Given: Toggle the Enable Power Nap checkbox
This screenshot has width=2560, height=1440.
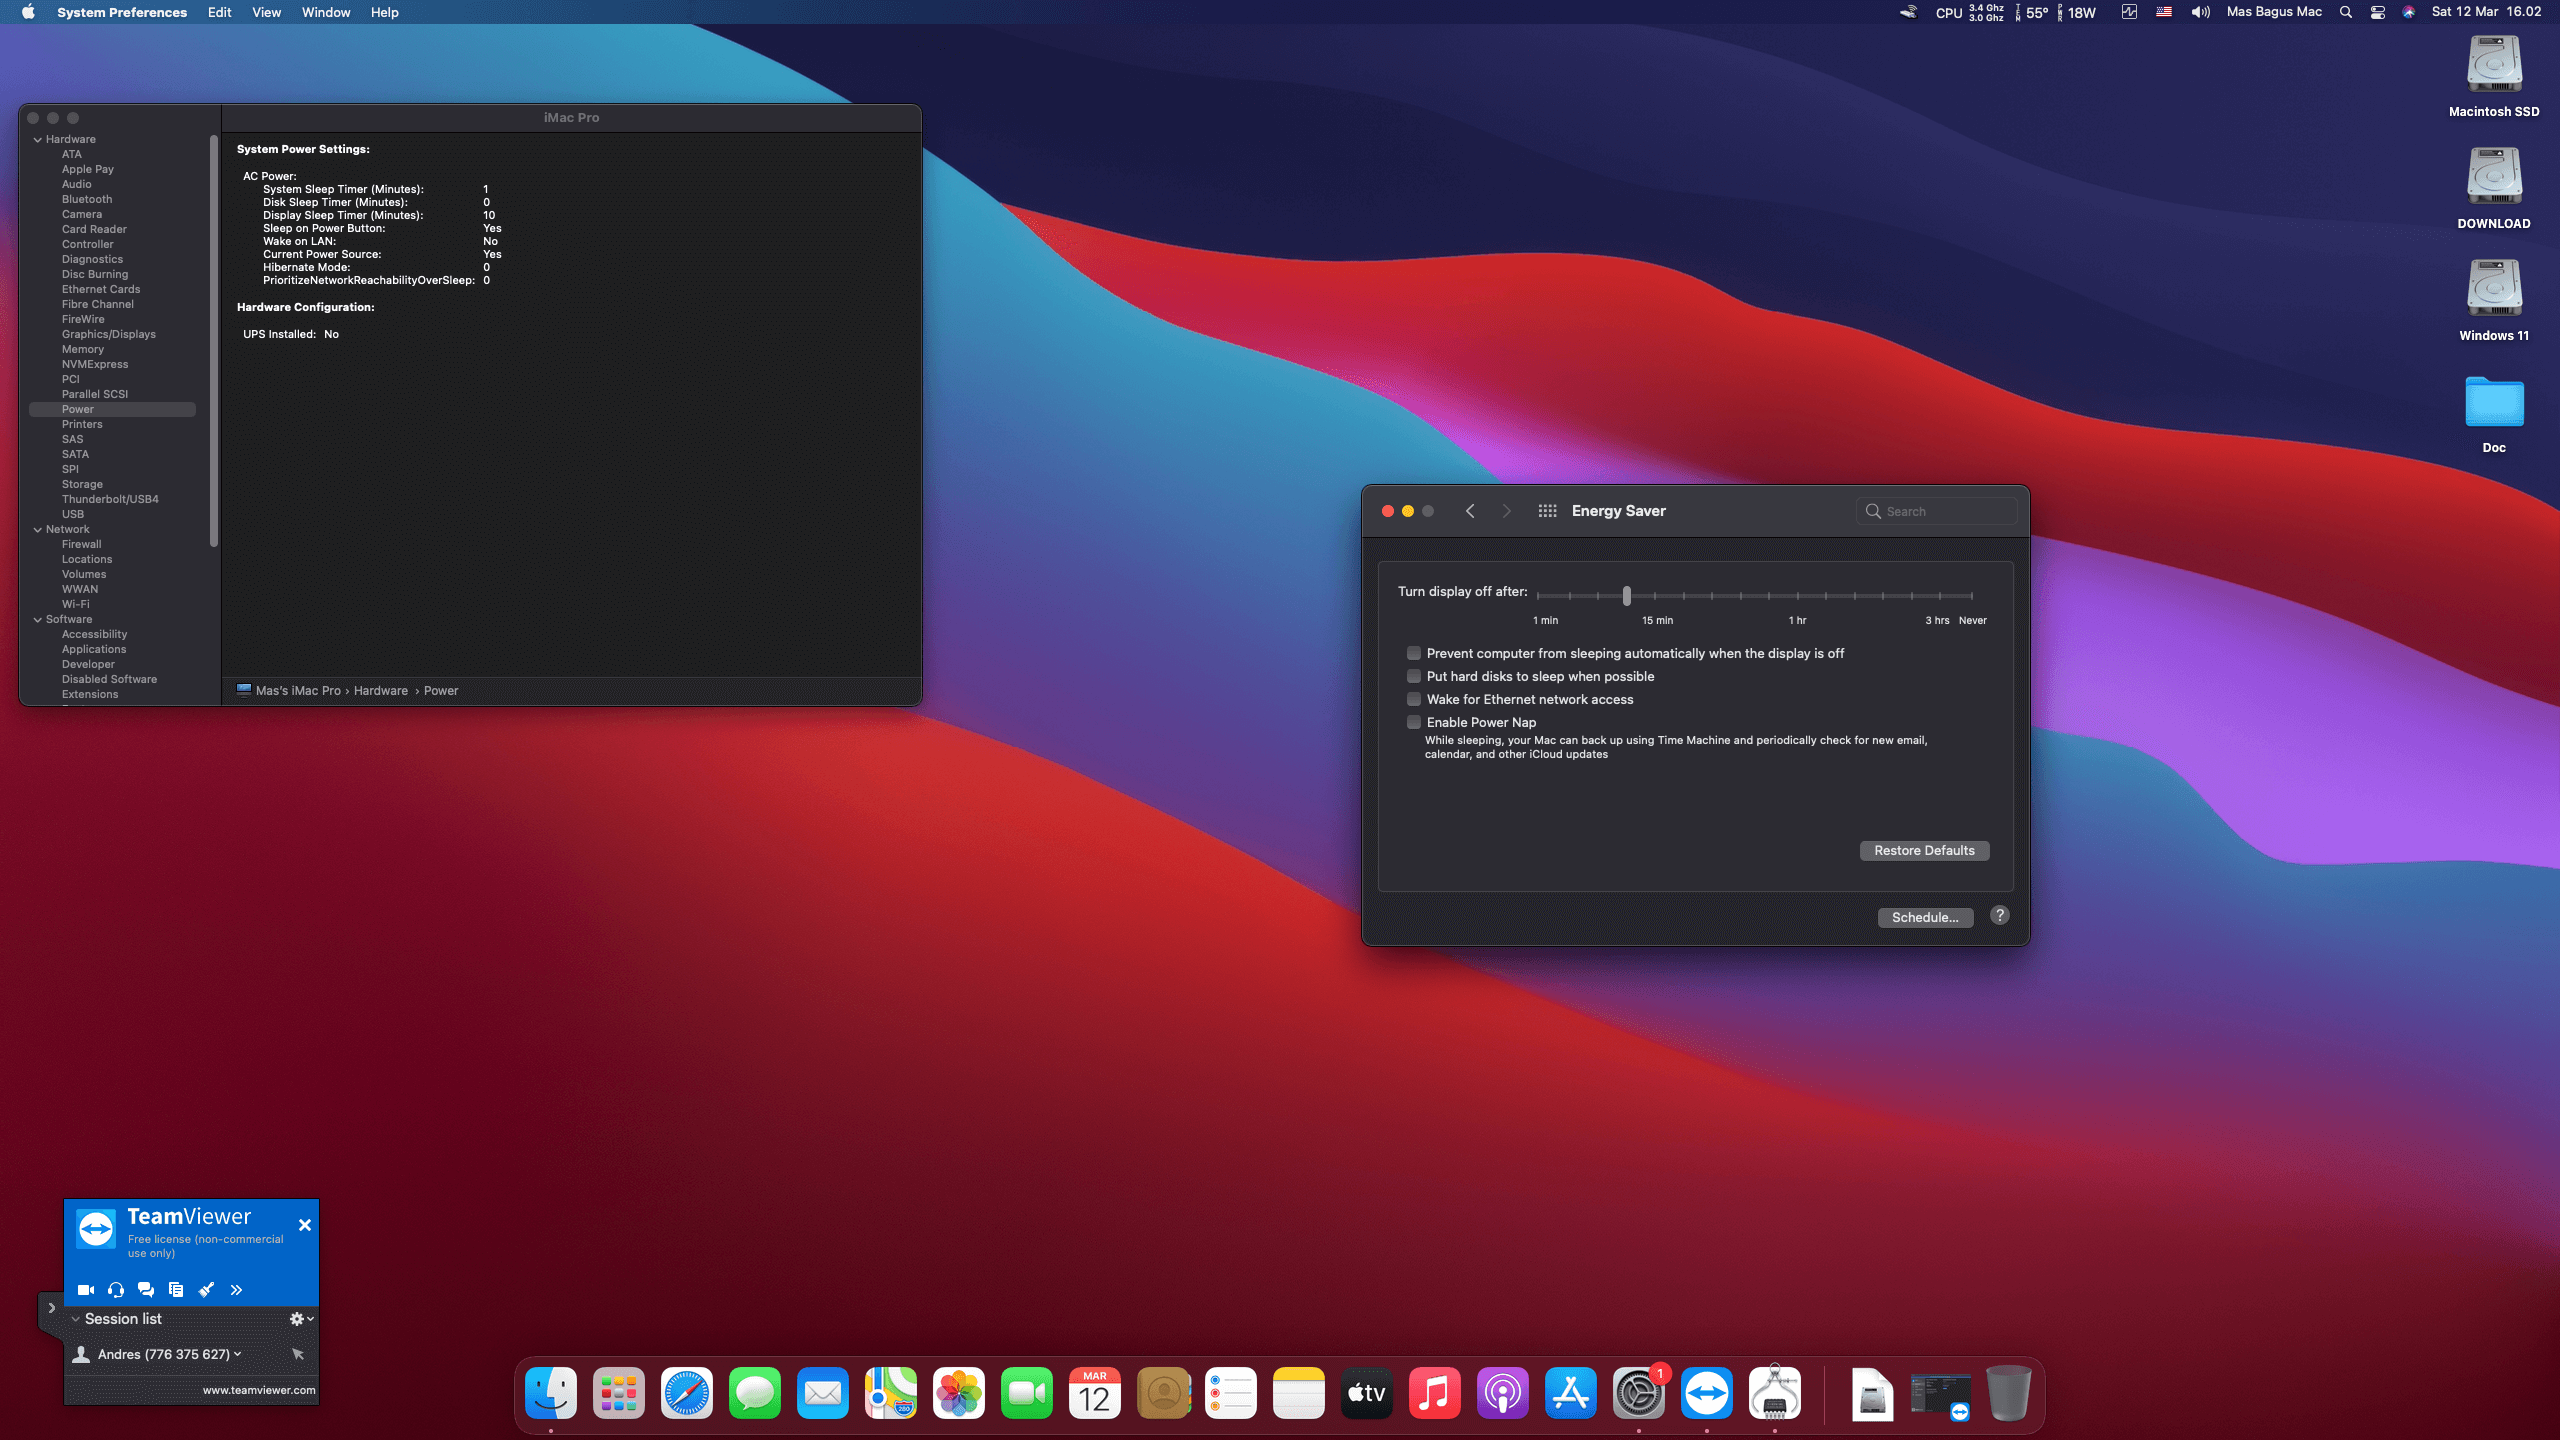Looking at the screenshot, I should coord(1414,722).
